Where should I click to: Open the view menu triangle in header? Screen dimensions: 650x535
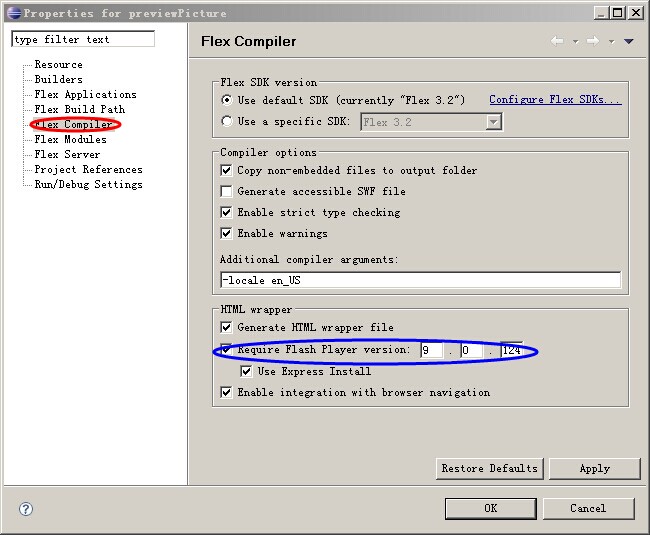point(629,41)
